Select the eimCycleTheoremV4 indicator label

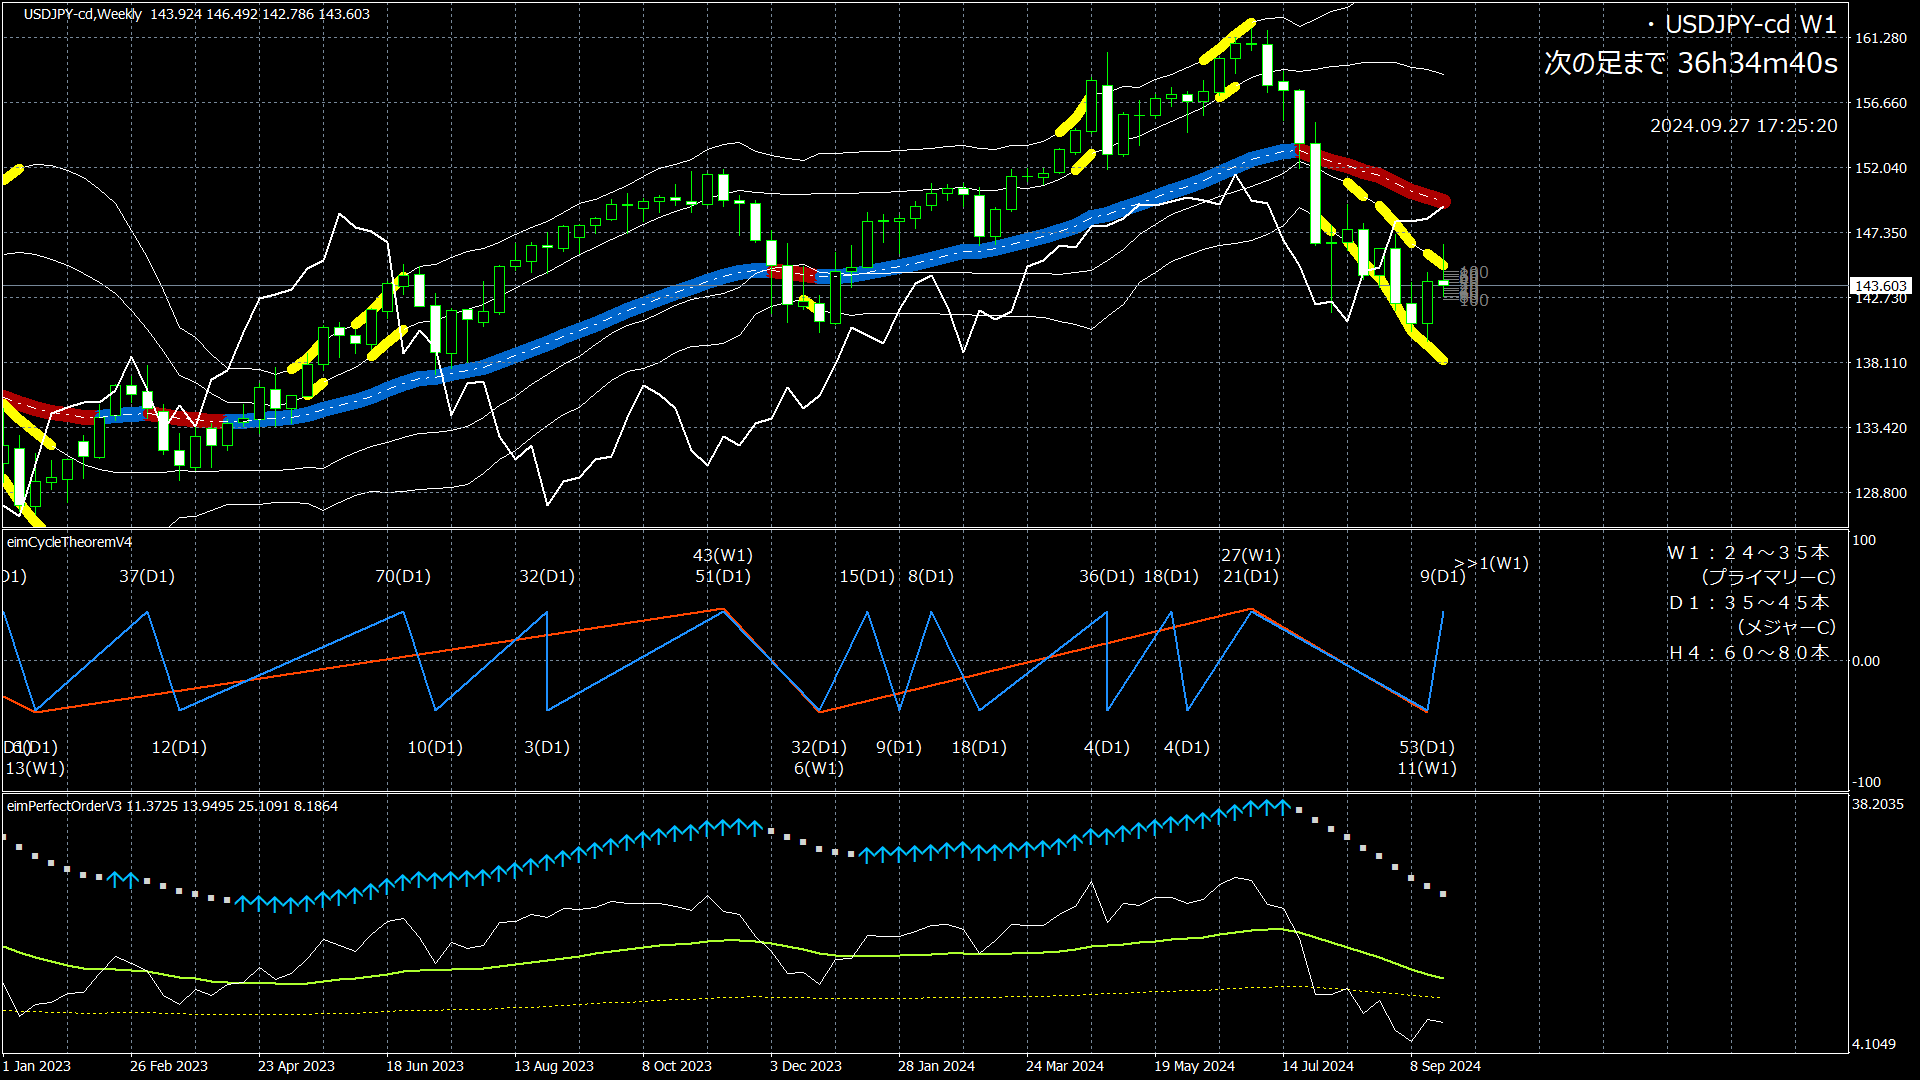pos(70,542)
